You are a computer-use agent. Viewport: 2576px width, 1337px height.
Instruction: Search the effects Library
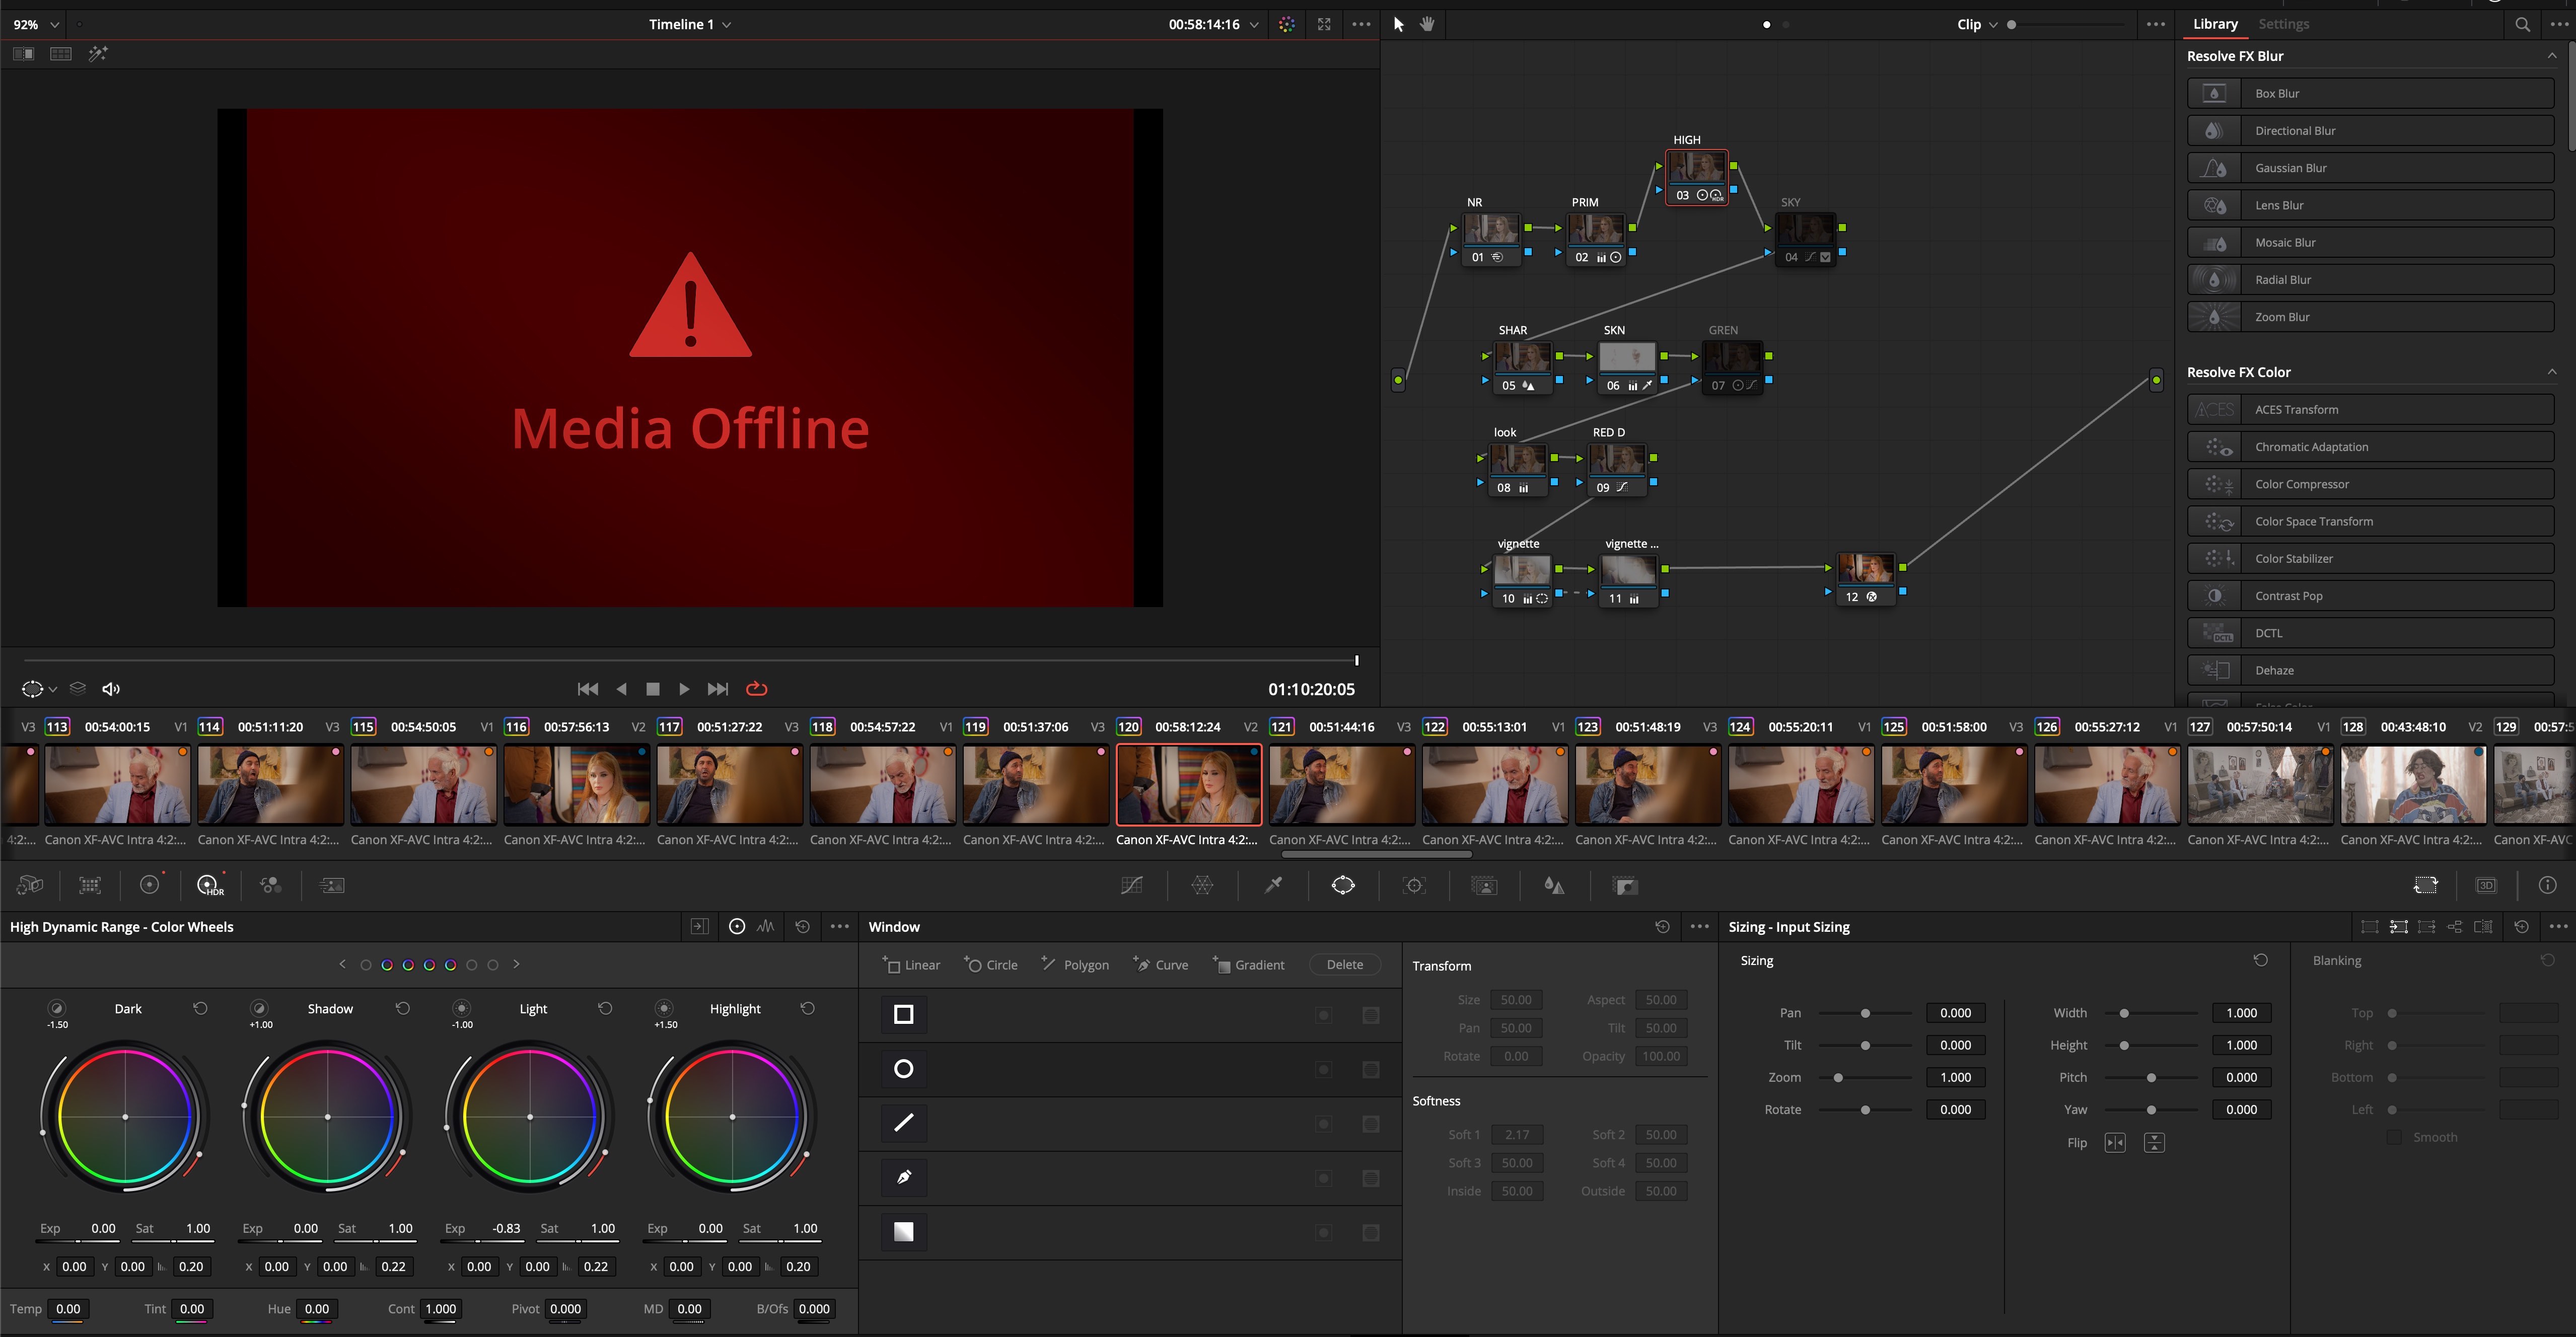(2522, 24)
